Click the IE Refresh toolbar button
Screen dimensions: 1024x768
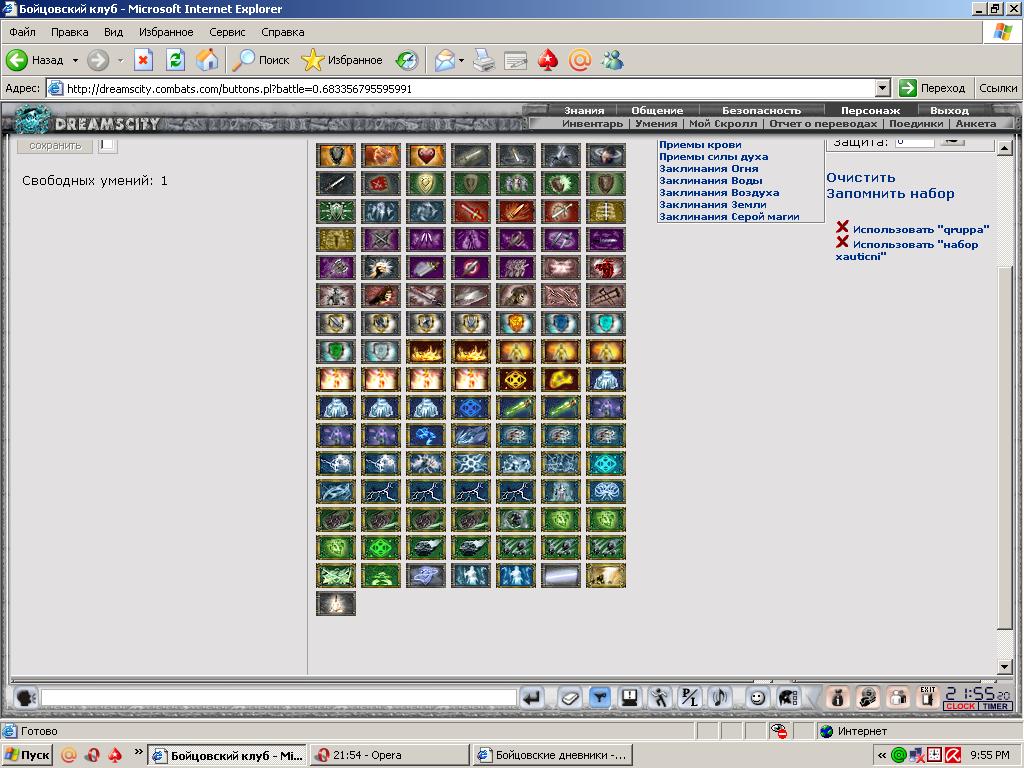[x=175, y=60]
